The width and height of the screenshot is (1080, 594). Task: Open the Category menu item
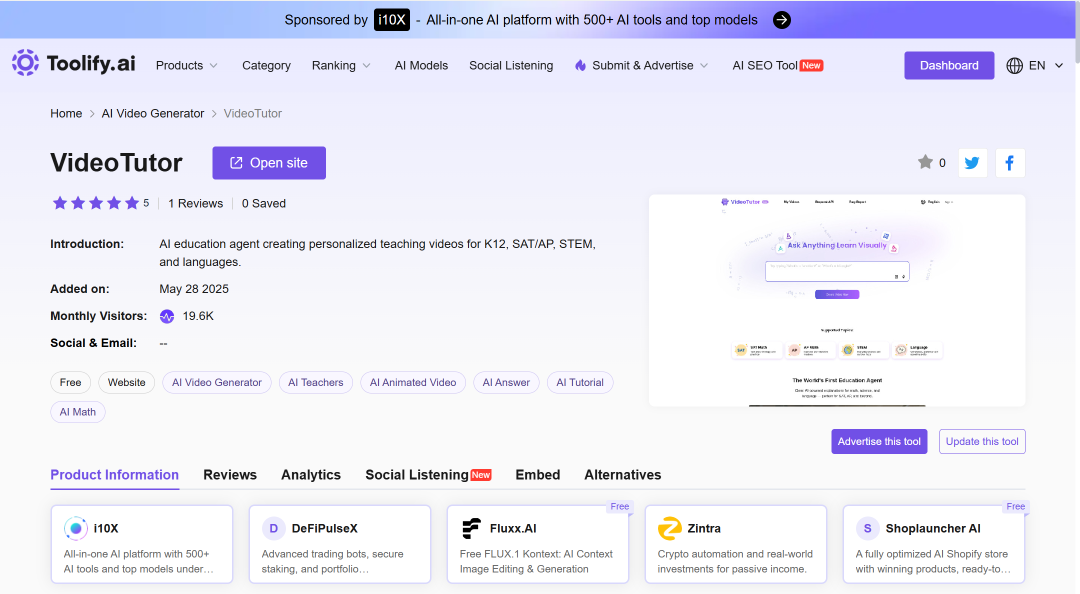tap(266, 65)
